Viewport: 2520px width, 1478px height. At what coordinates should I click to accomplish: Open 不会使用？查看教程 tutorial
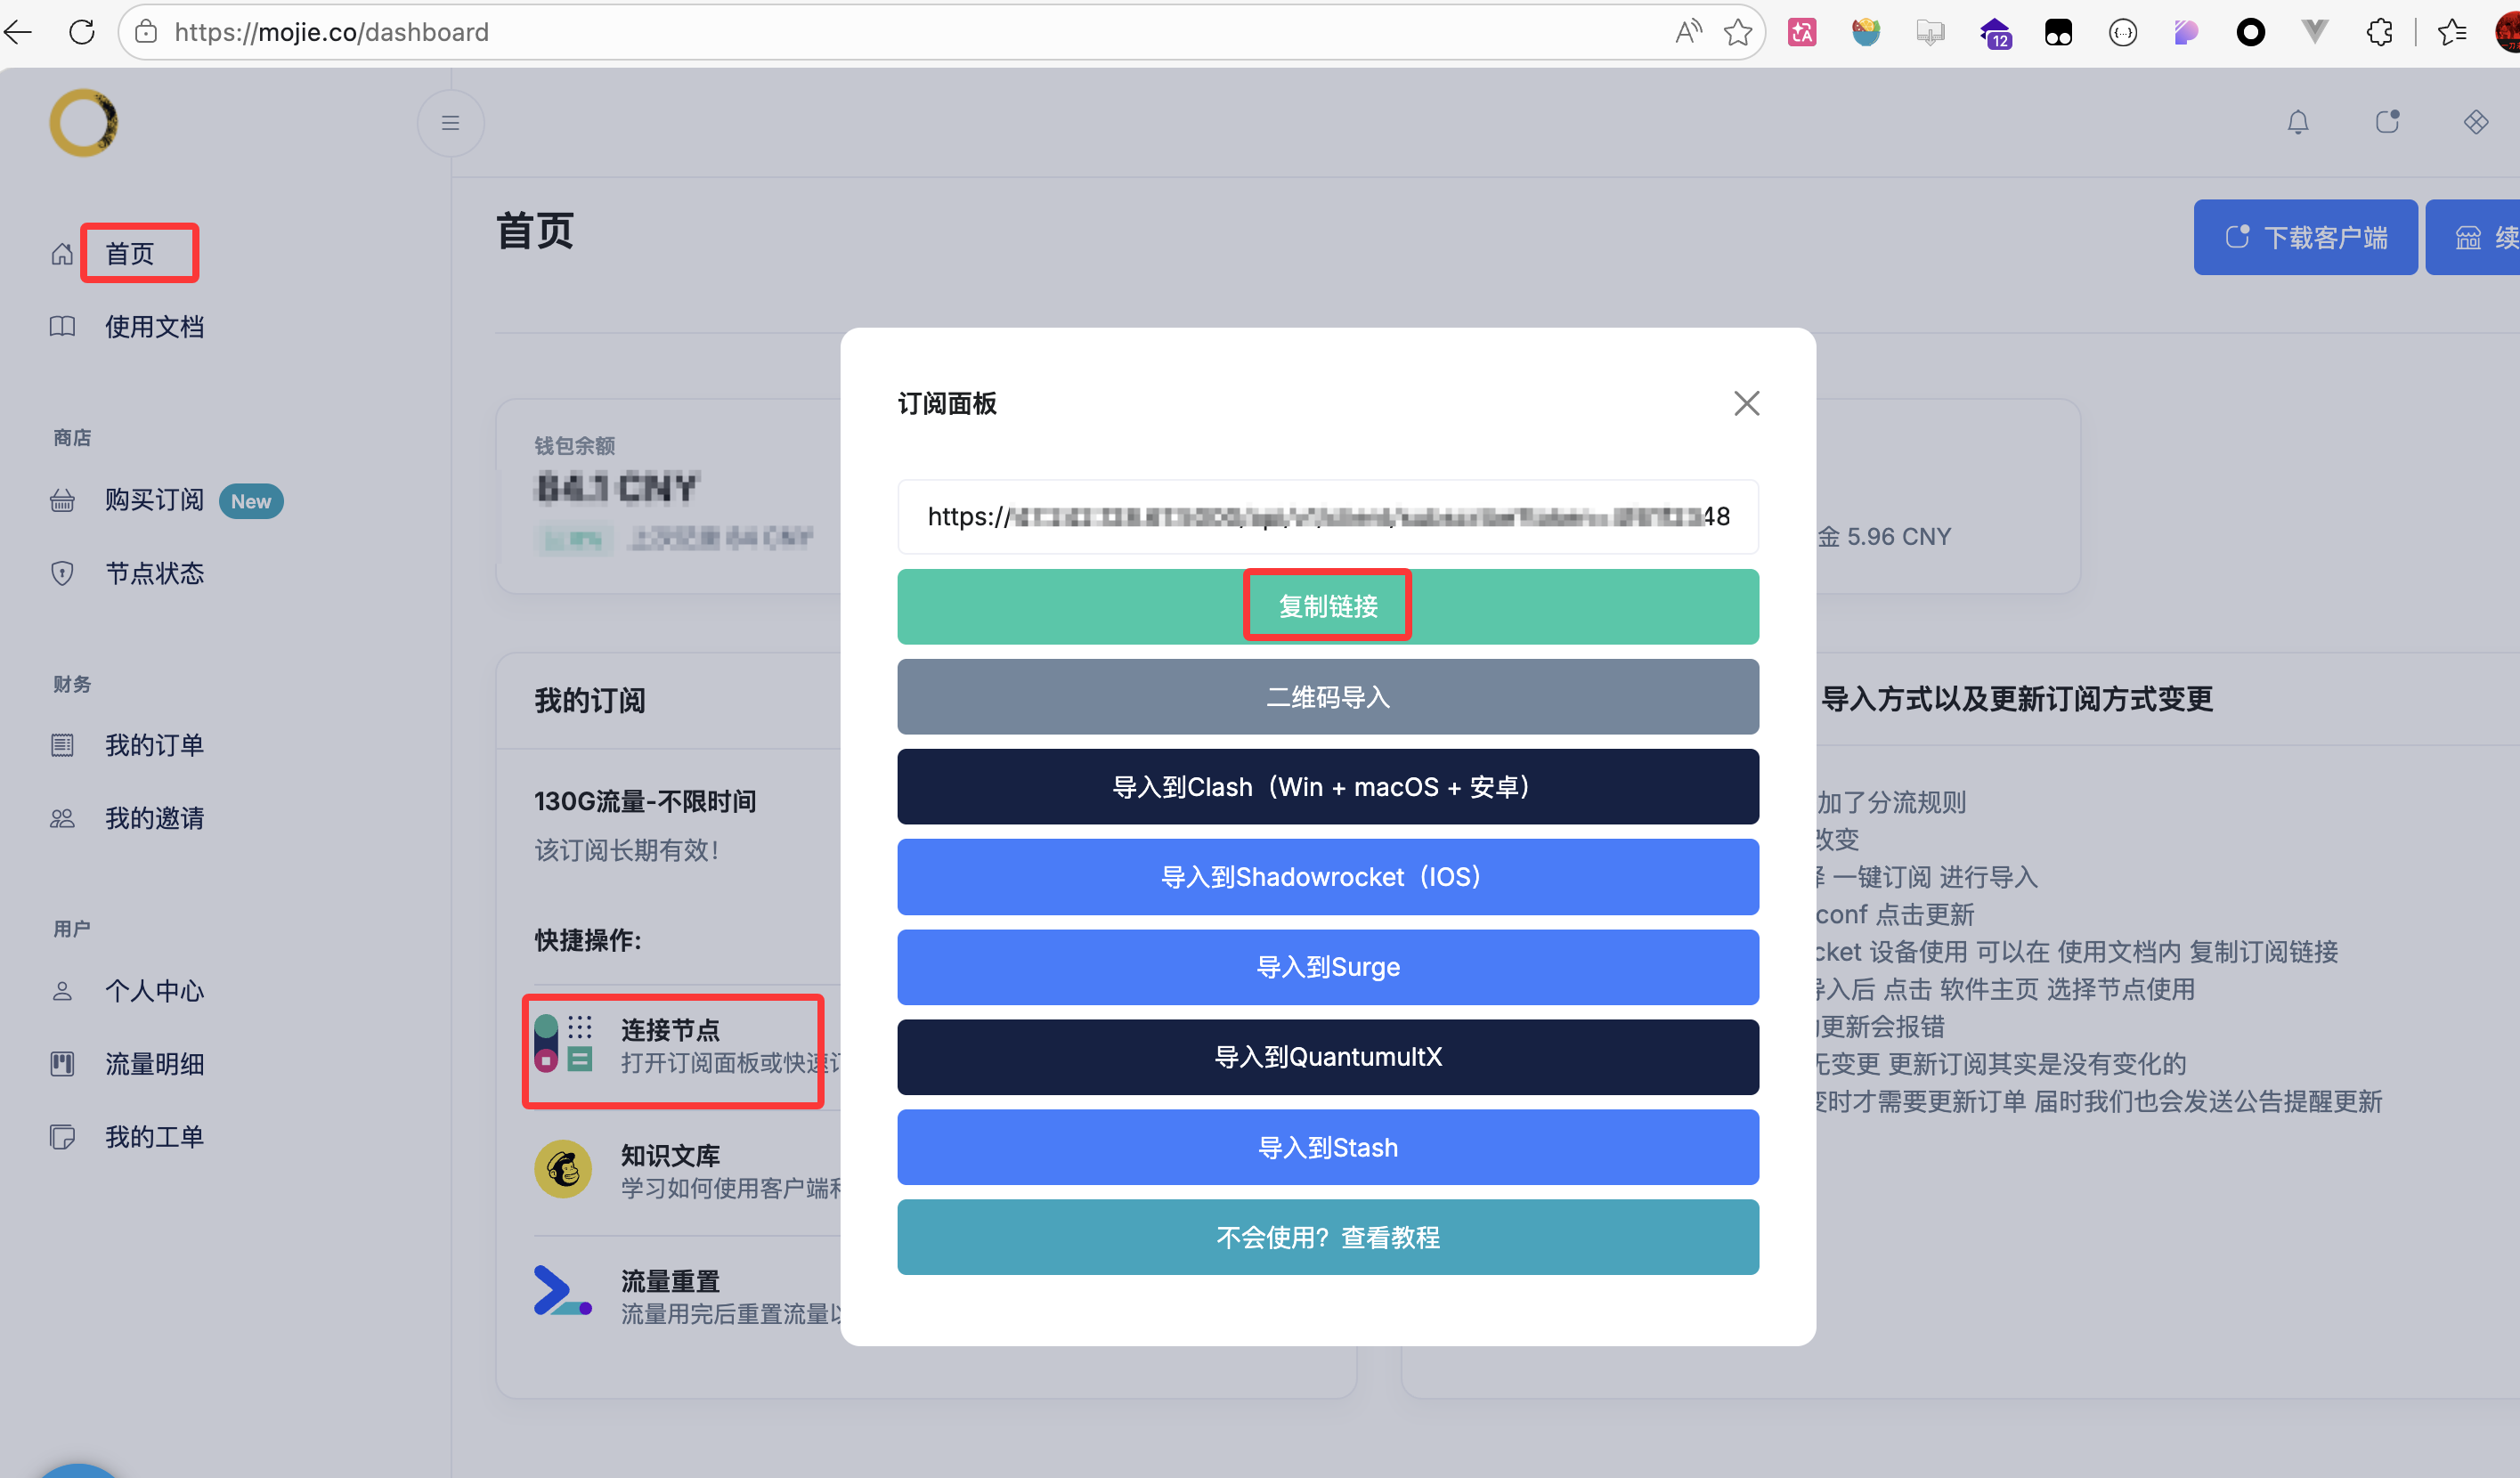tap(1327, 1236)
